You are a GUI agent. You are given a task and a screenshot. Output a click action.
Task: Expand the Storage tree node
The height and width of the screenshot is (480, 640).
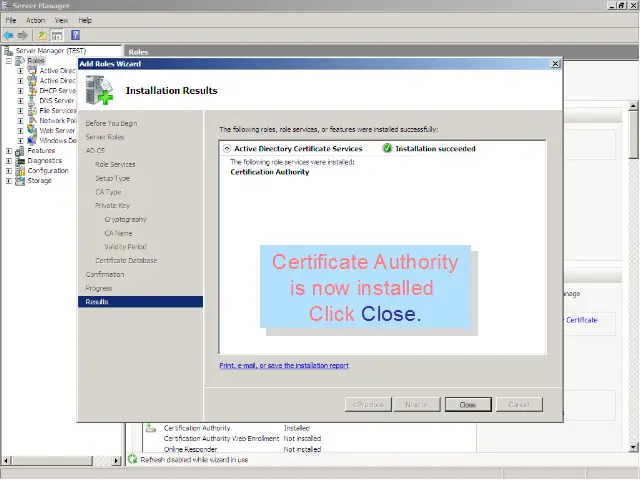tap(9, 181)
